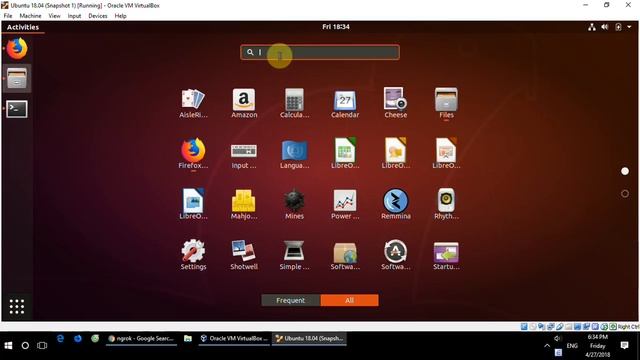
Task: Click Cortana search circle in taskbar
Action: [x=25, y=345]
